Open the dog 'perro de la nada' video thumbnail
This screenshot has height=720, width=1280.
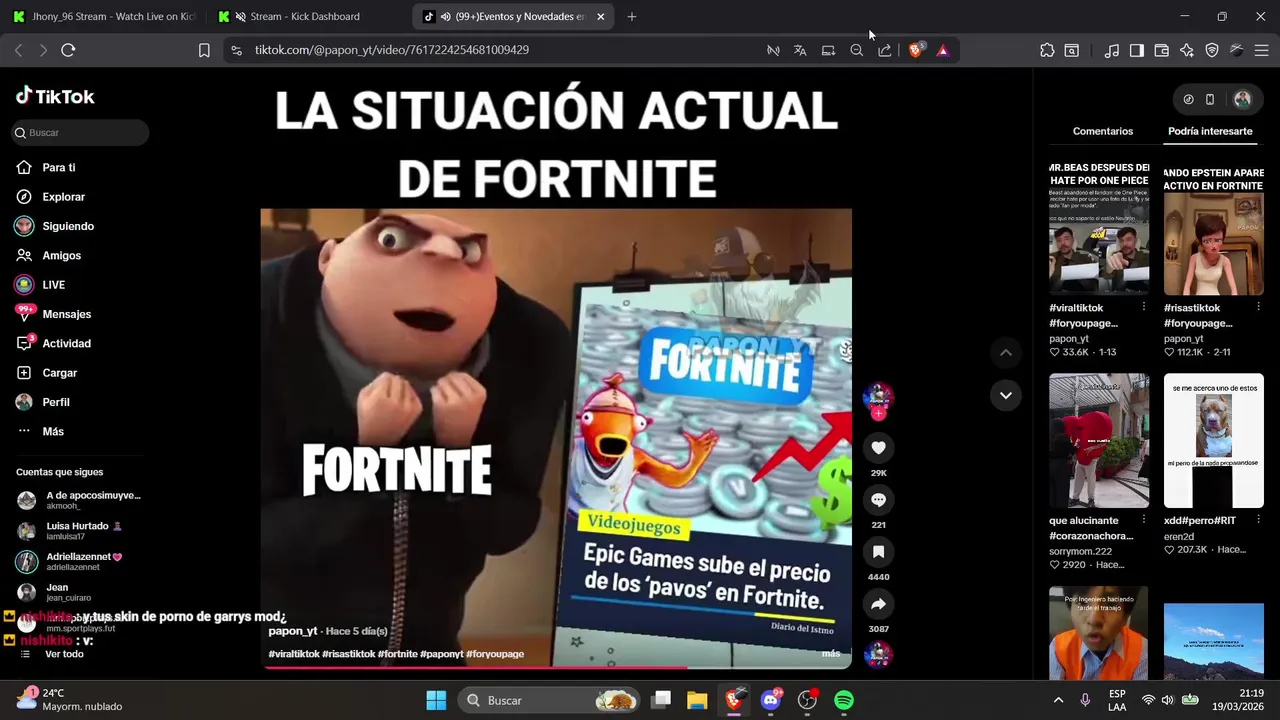pos(1214,440)
